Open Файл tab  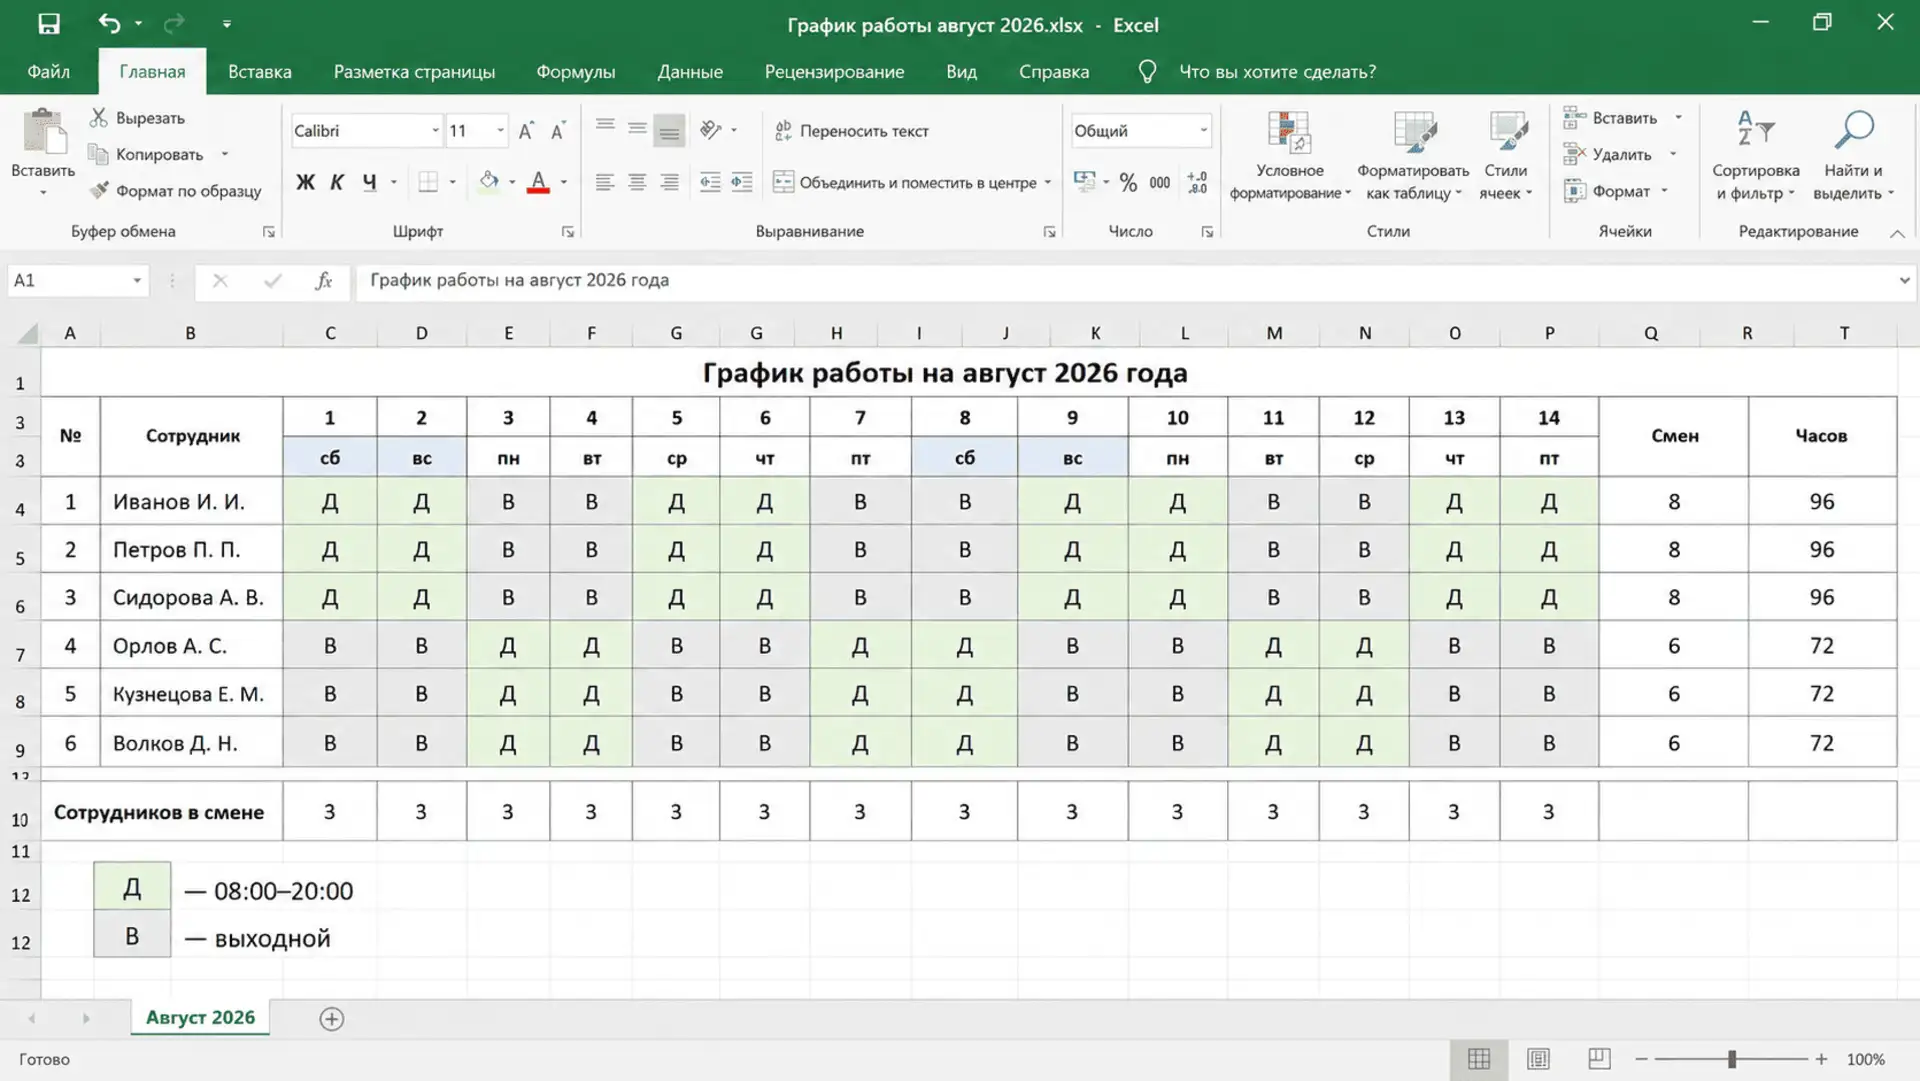point(48,72)
